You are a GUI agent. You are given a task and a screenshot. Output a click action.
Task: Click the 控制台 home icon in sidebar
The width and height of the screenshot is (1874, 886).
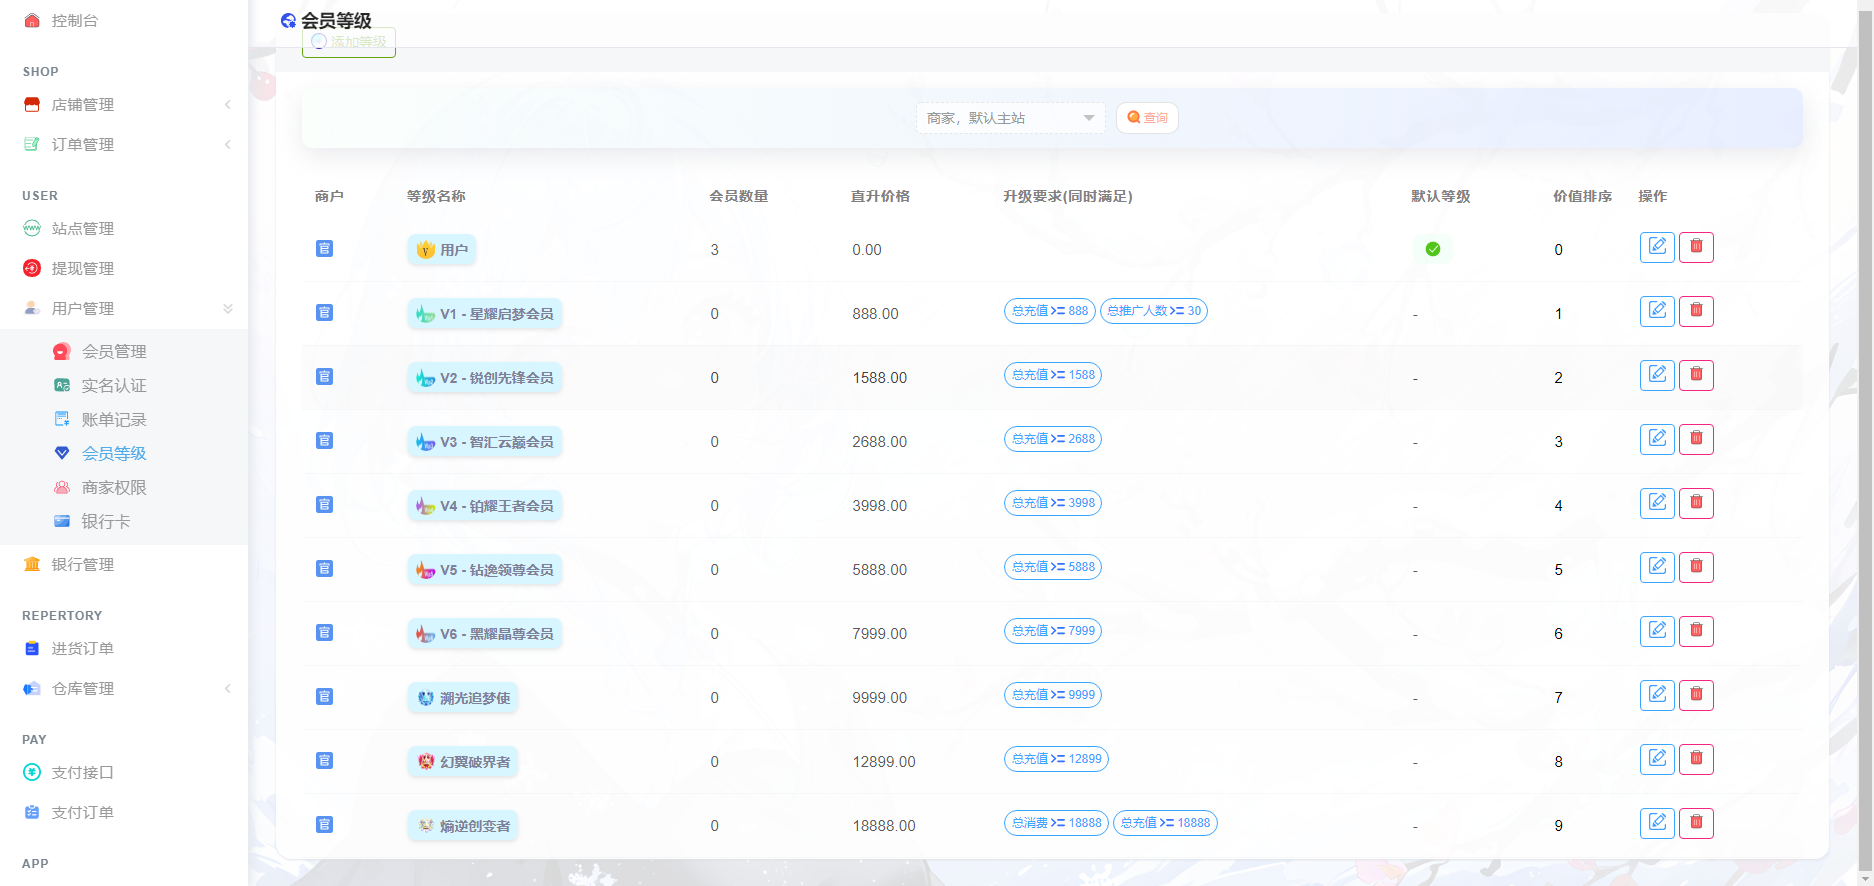32,21
